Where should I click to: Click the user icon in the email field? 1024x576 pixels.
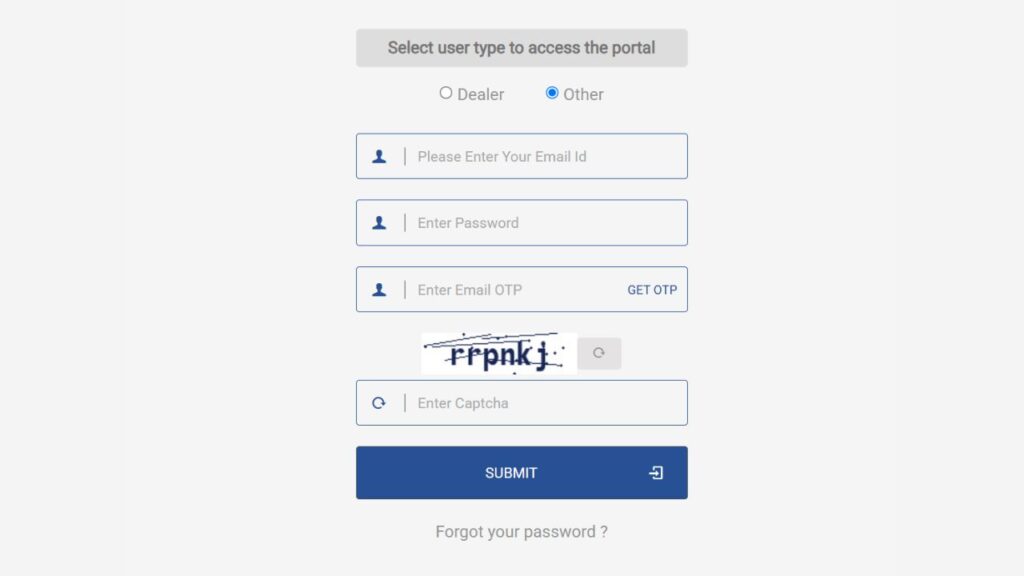(x=379, y=157)
